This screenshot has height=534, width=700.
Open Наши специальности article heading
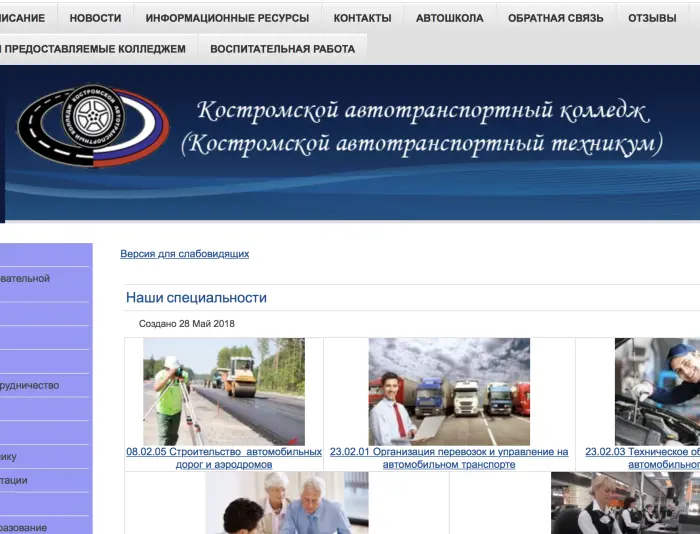[x=196, y=298]
